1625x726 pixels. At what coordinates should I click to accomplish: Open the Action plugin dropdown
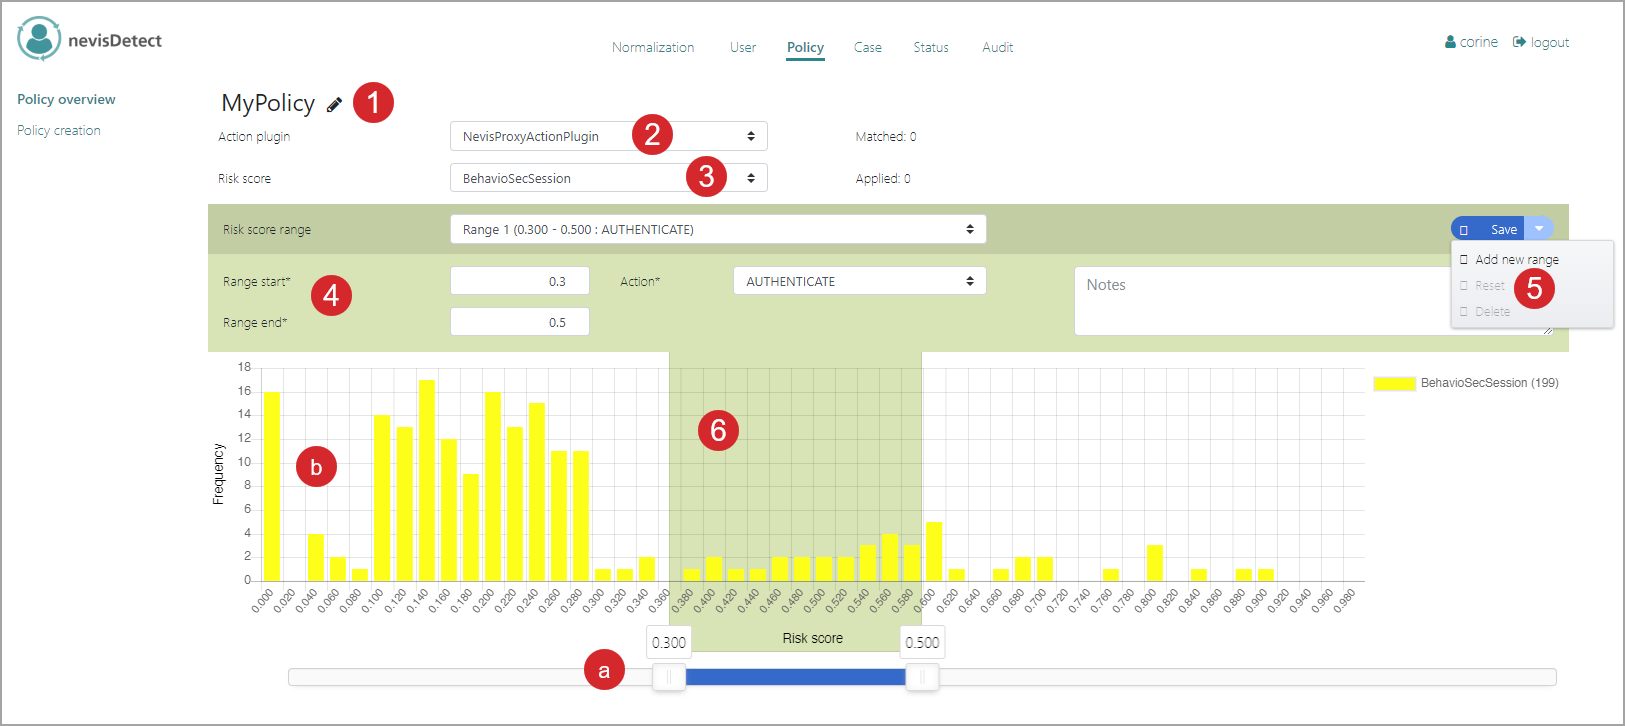pyautogui.click(x=609, y=136)
